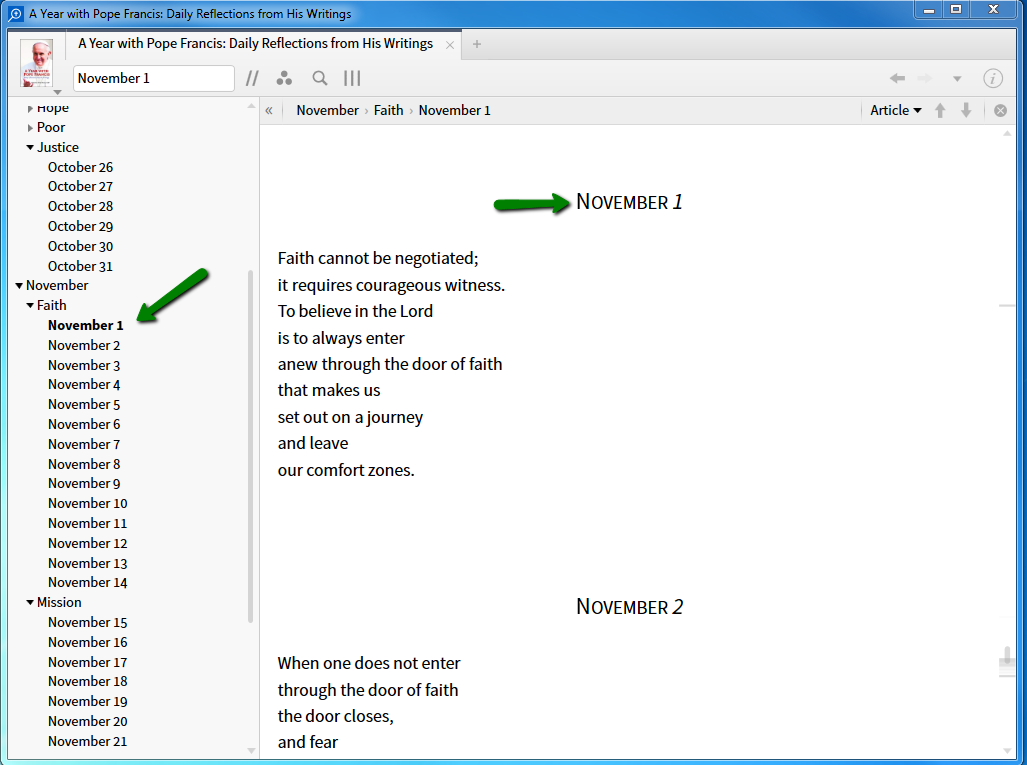The width and height of the screenshot is (1027, 765).
Task: Collapse the Mission tree section
Action: 30,603
